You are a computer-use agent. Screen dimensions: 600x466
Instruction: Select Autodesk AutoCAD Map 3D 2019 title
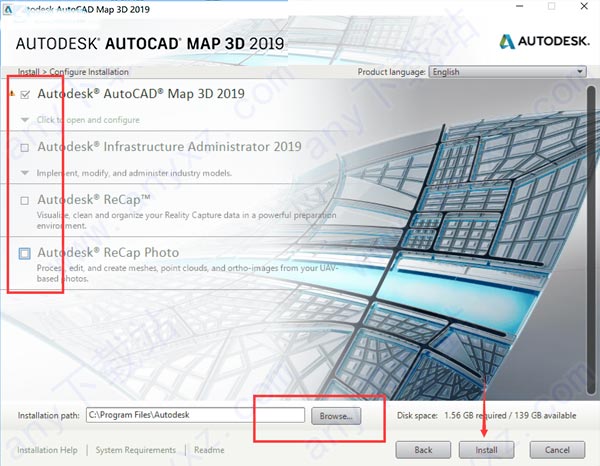[141, 94]
